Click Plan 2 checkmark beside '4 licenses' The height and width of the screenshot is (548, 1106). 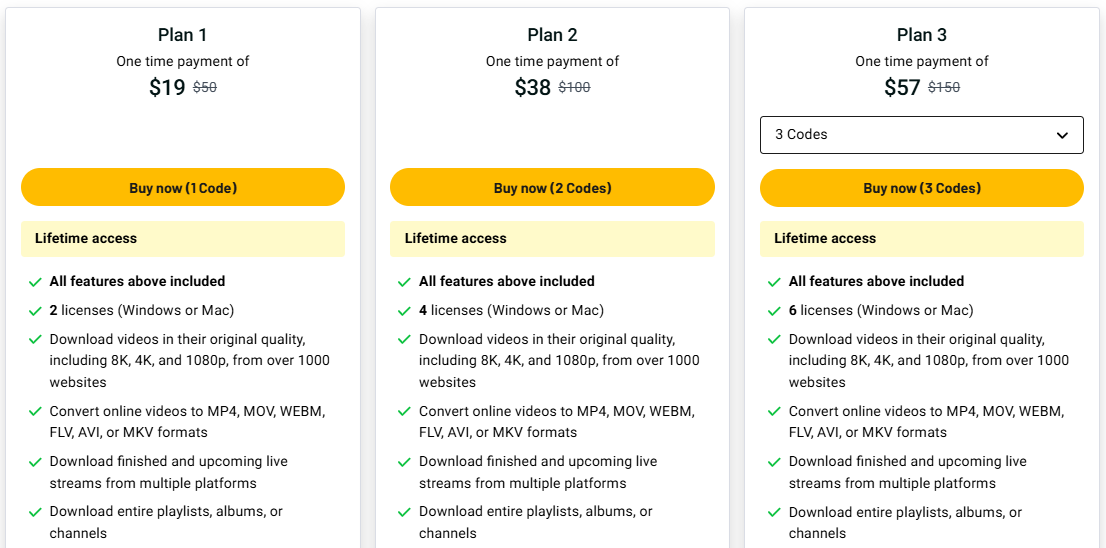[x=404, y=311]
